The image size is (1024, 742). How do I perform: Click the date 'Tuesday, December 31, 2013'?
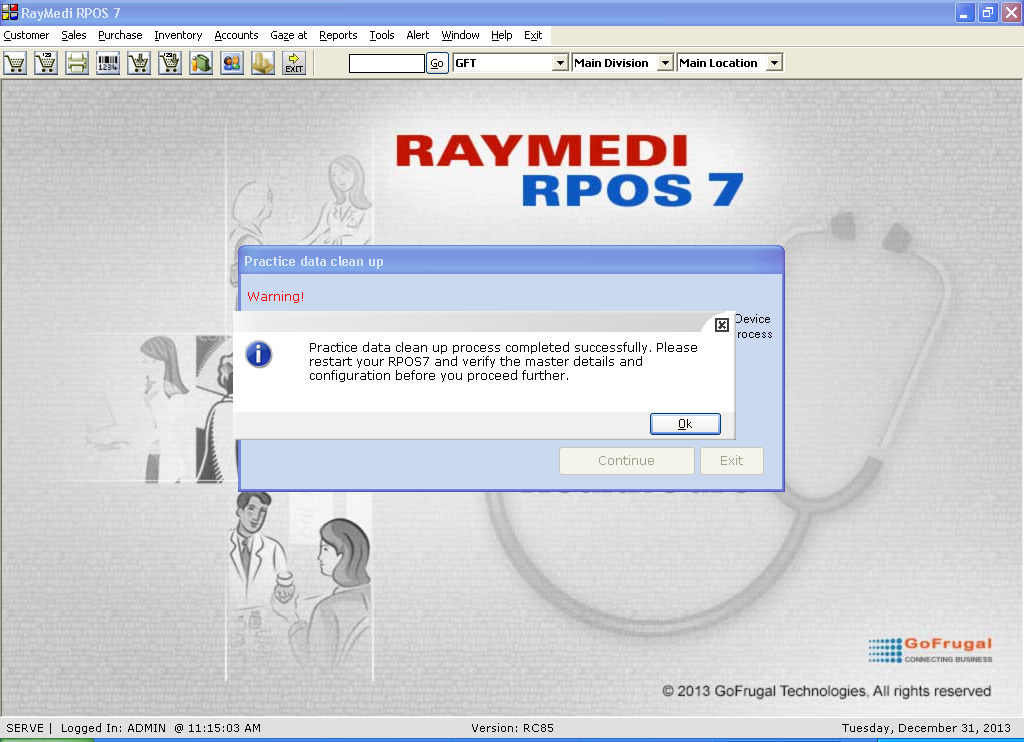pos(926,728)
